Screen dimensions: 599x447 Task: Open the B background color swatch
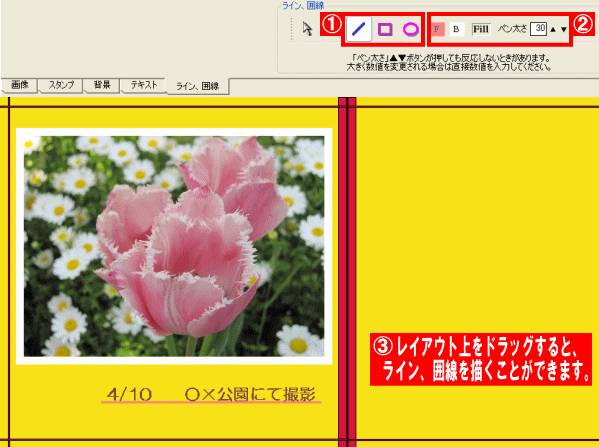point(456,29)
